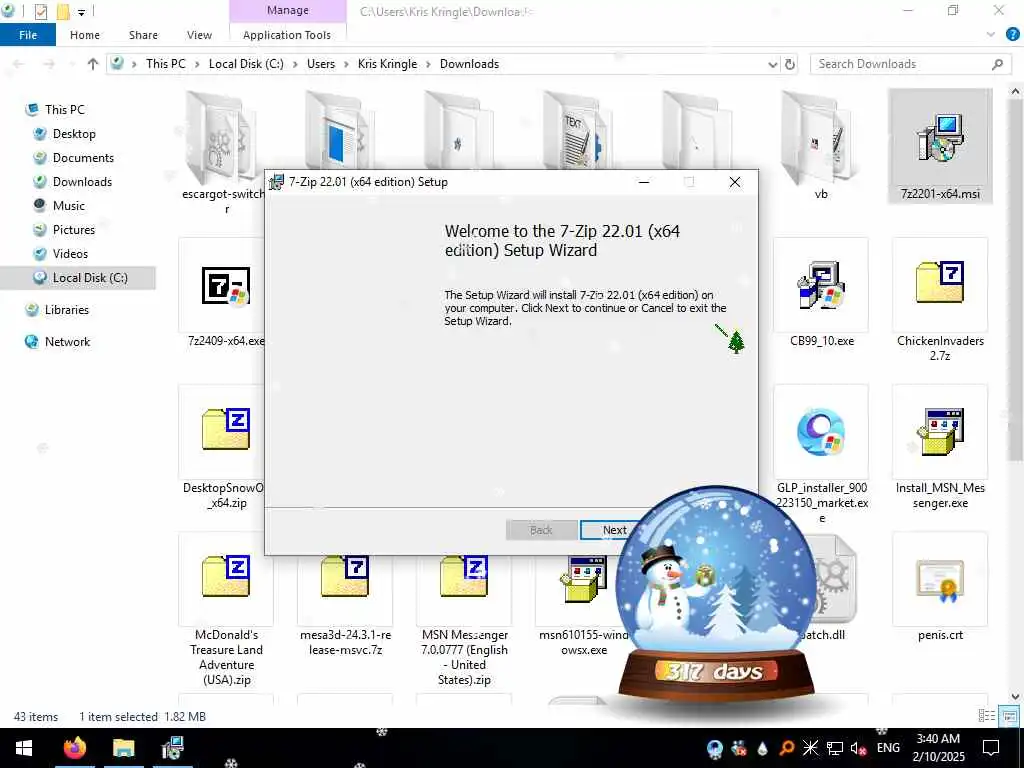Expand the ribbon with the chevron

tap(991, 35)
